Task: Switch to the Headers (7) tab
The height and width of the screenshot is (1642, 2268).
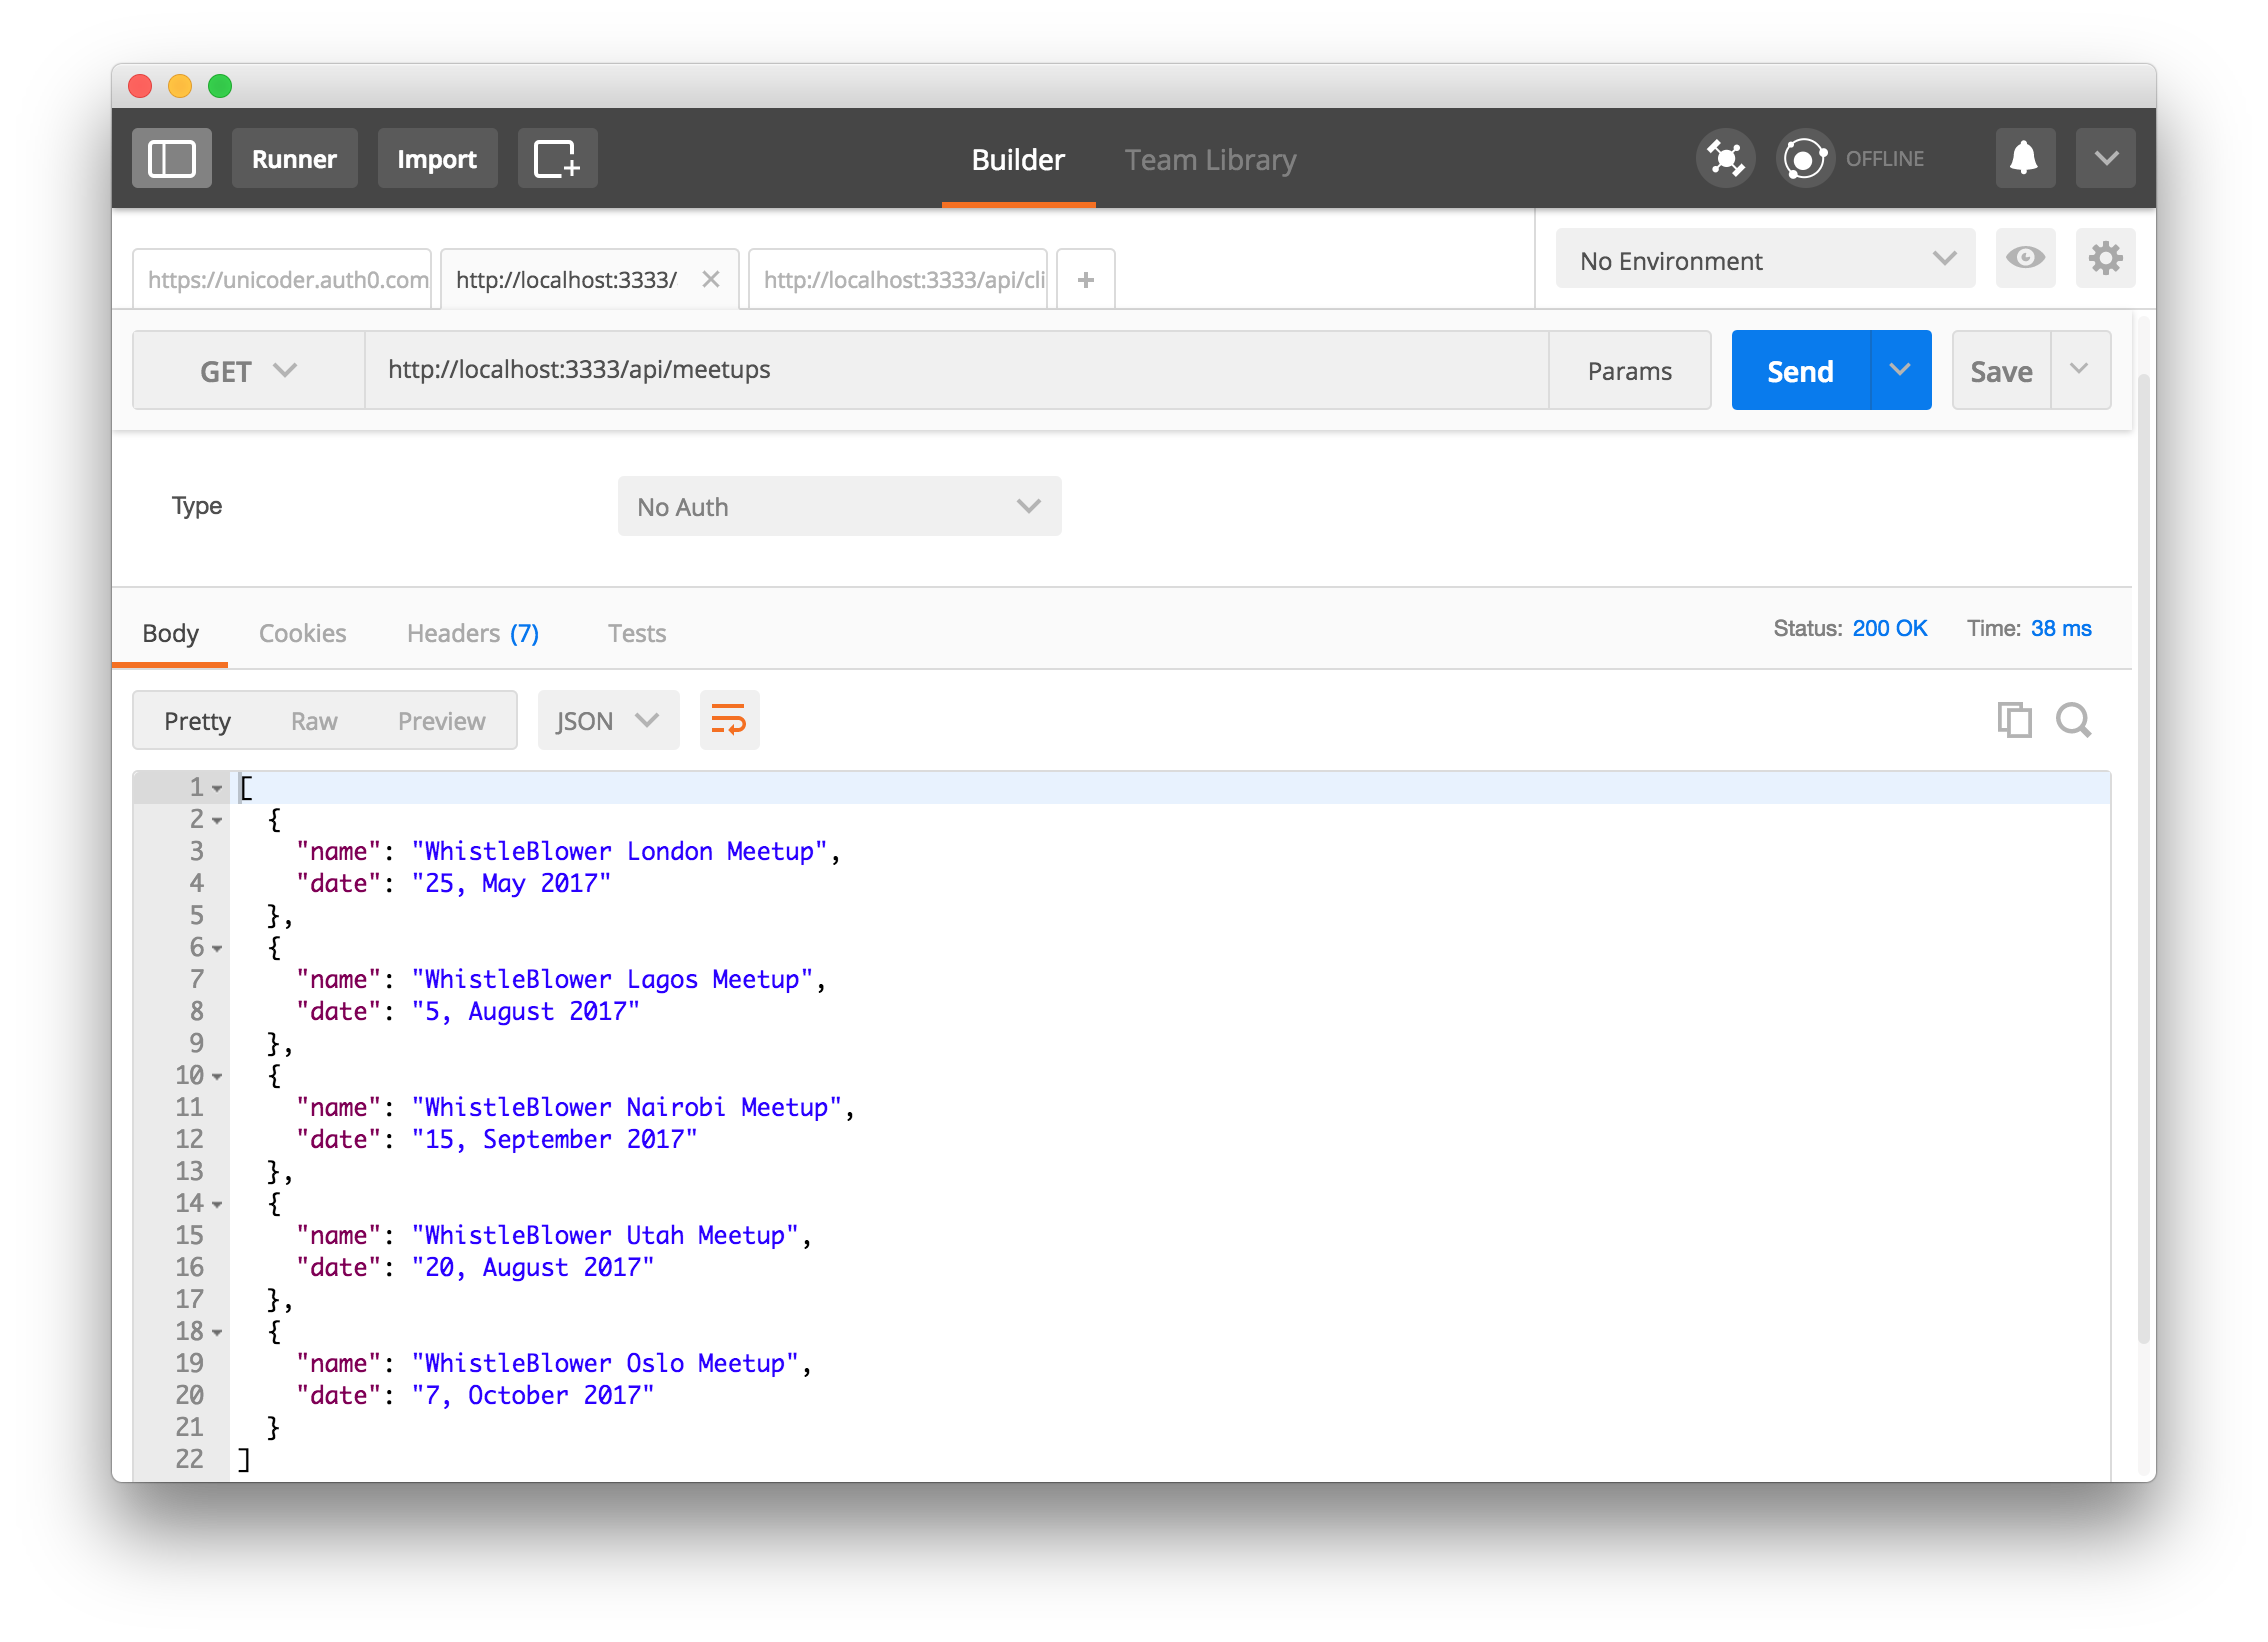Action: click(472, 633)
